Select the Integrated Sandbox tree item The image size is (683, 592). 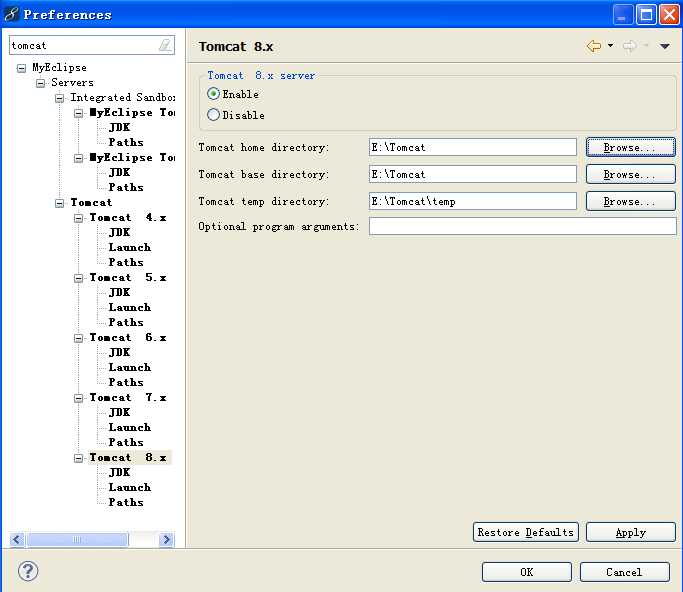[x=123, y=97]
